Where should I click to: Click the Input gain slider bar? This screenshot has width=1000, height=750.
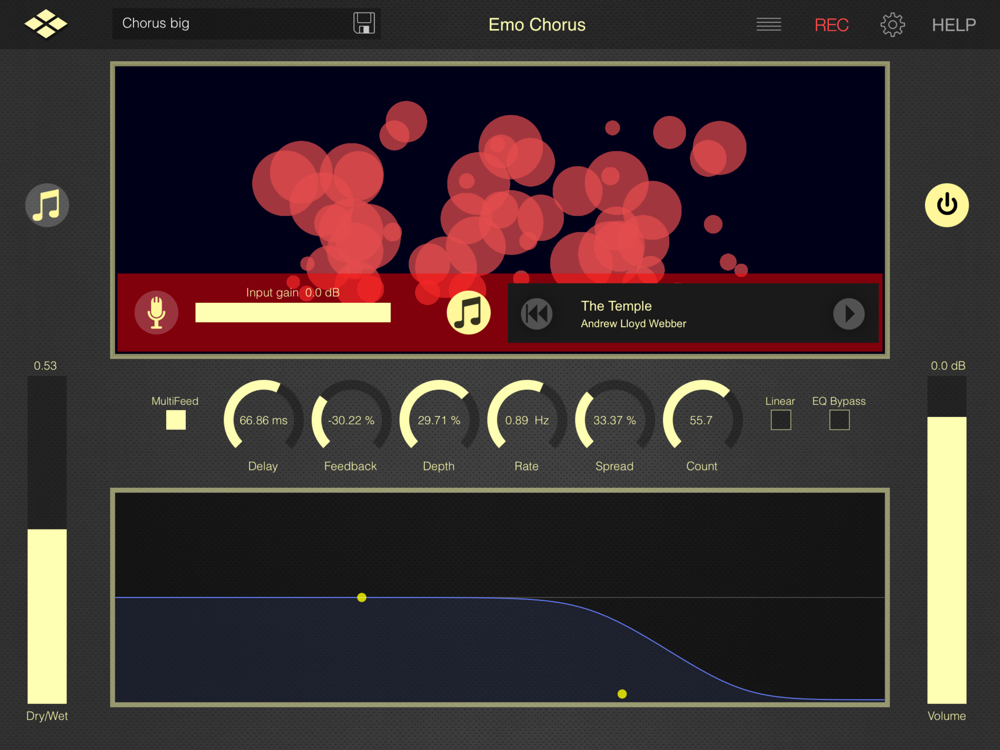pos(293,312)
